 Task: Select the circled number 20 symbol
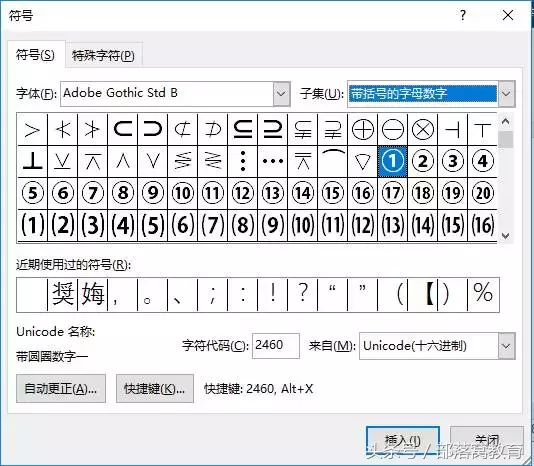click(483, 193)
